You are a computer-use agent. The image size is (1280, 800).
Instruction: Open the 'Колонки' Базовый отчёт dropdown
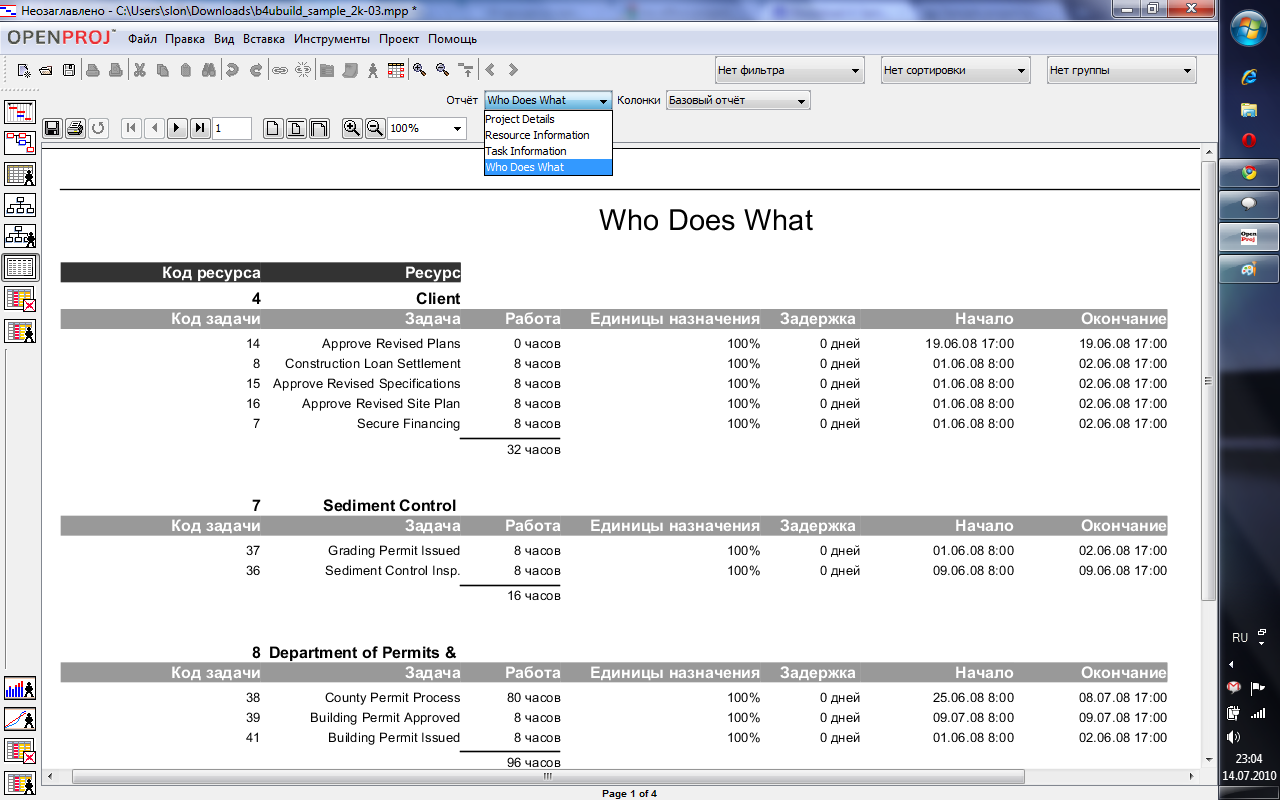point(738,100)
